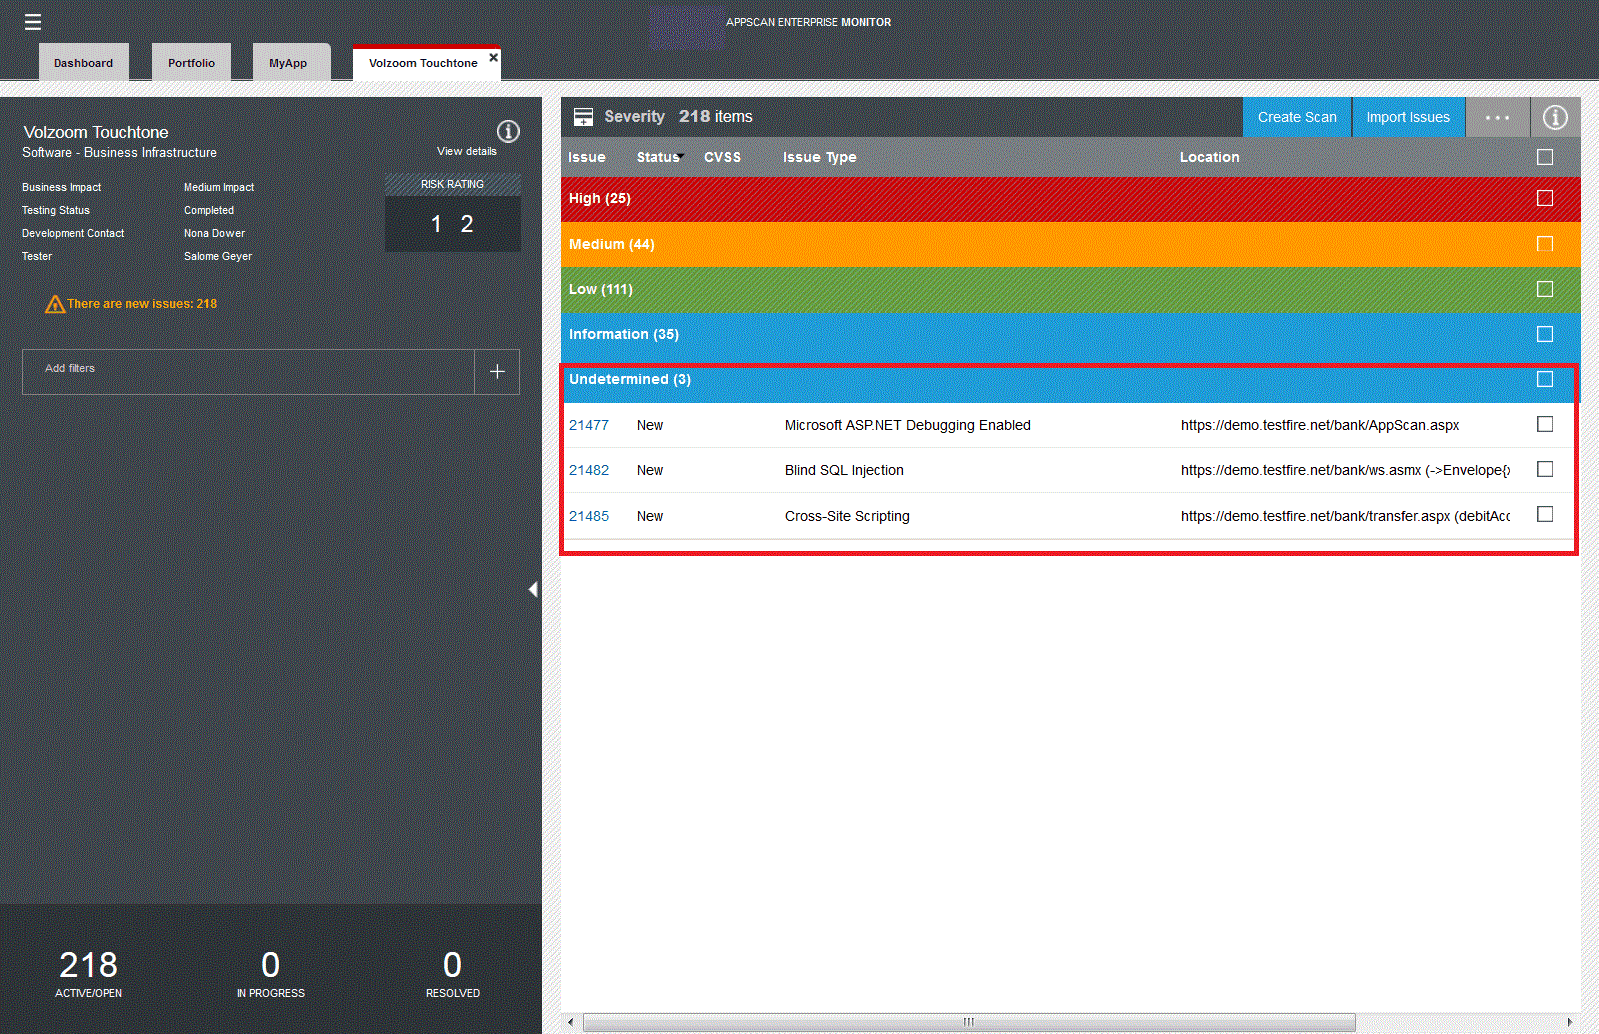Close the Volzoom Touchtone tab
The image size is (1599, 1034).
click(493, 58)
